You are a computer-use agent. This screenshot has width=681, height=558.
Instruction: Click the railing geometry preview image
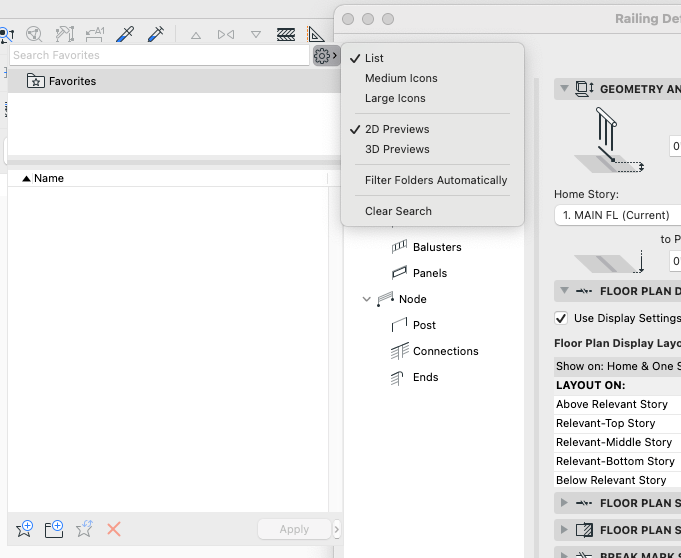coord(608,140)
